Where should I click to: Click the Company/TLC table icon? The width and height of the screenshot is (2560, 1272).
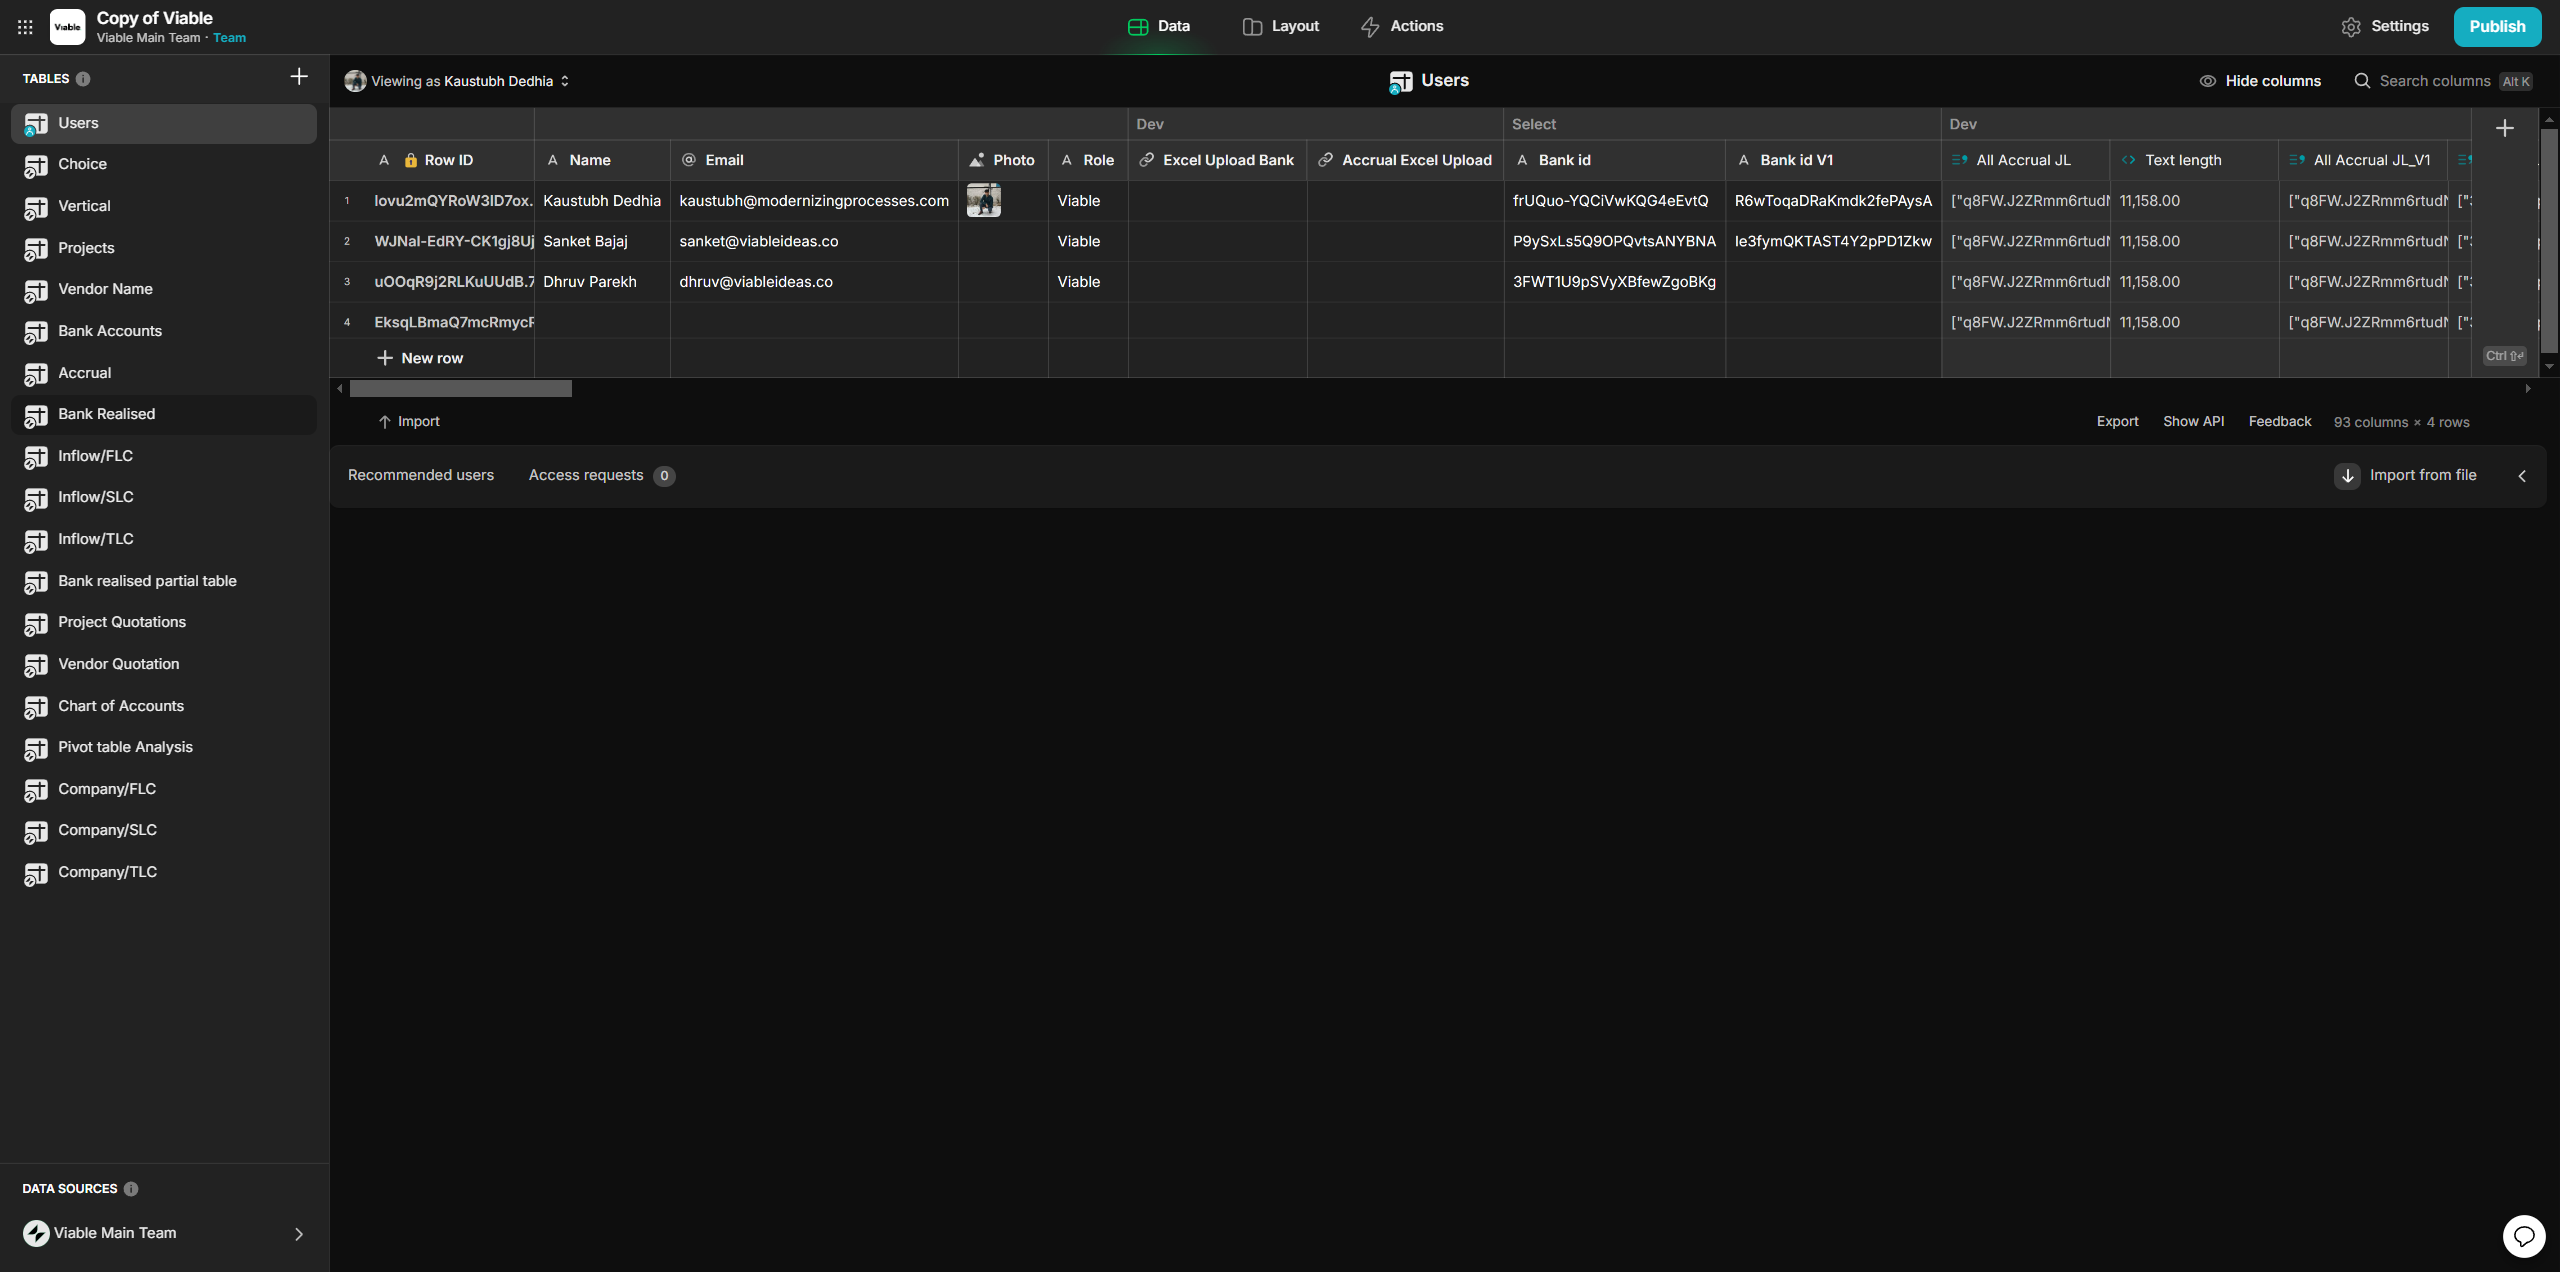pos(36,873)
